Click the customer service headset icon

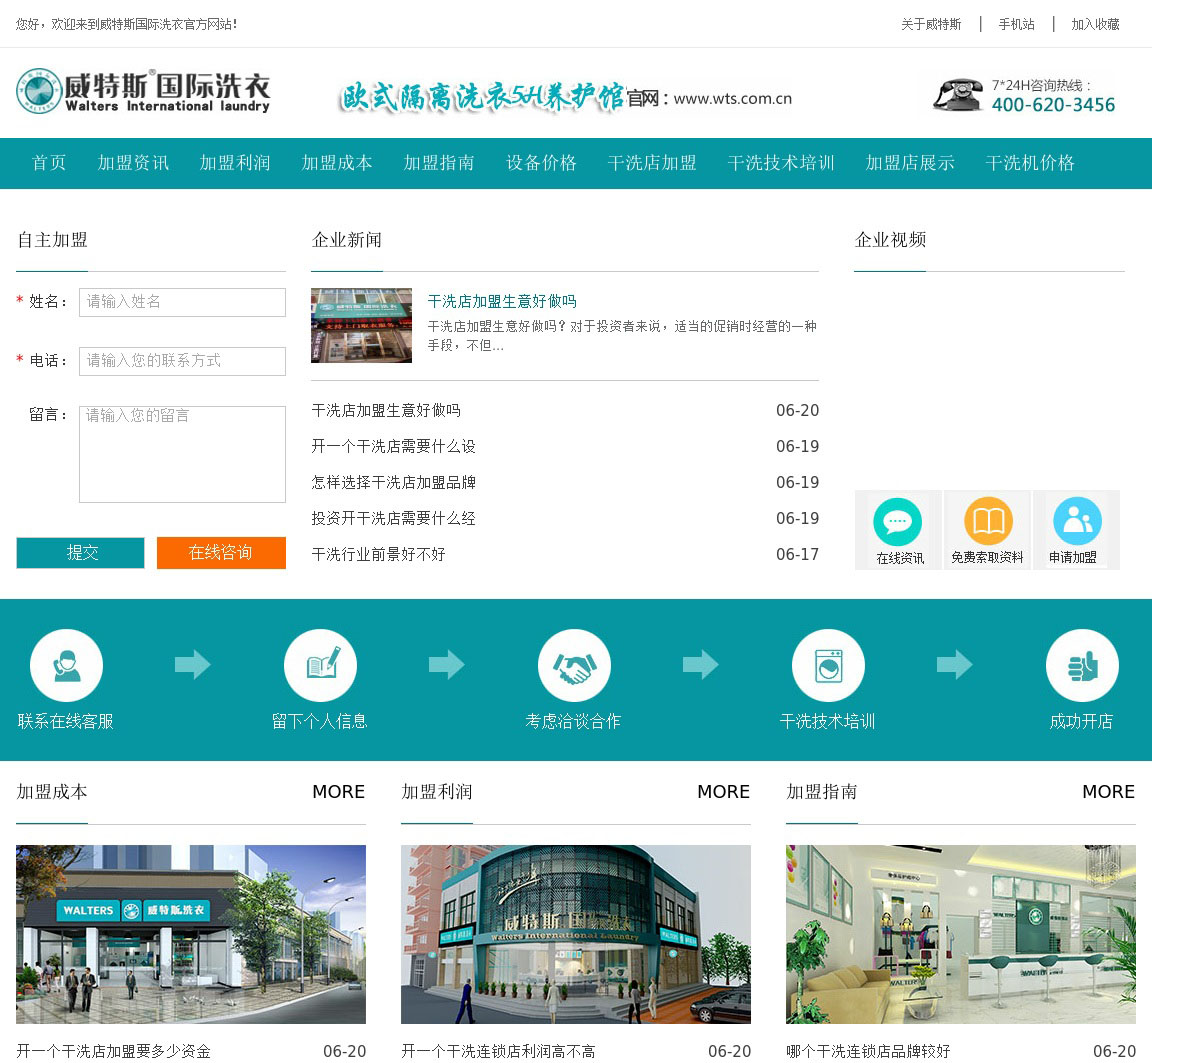66,666
